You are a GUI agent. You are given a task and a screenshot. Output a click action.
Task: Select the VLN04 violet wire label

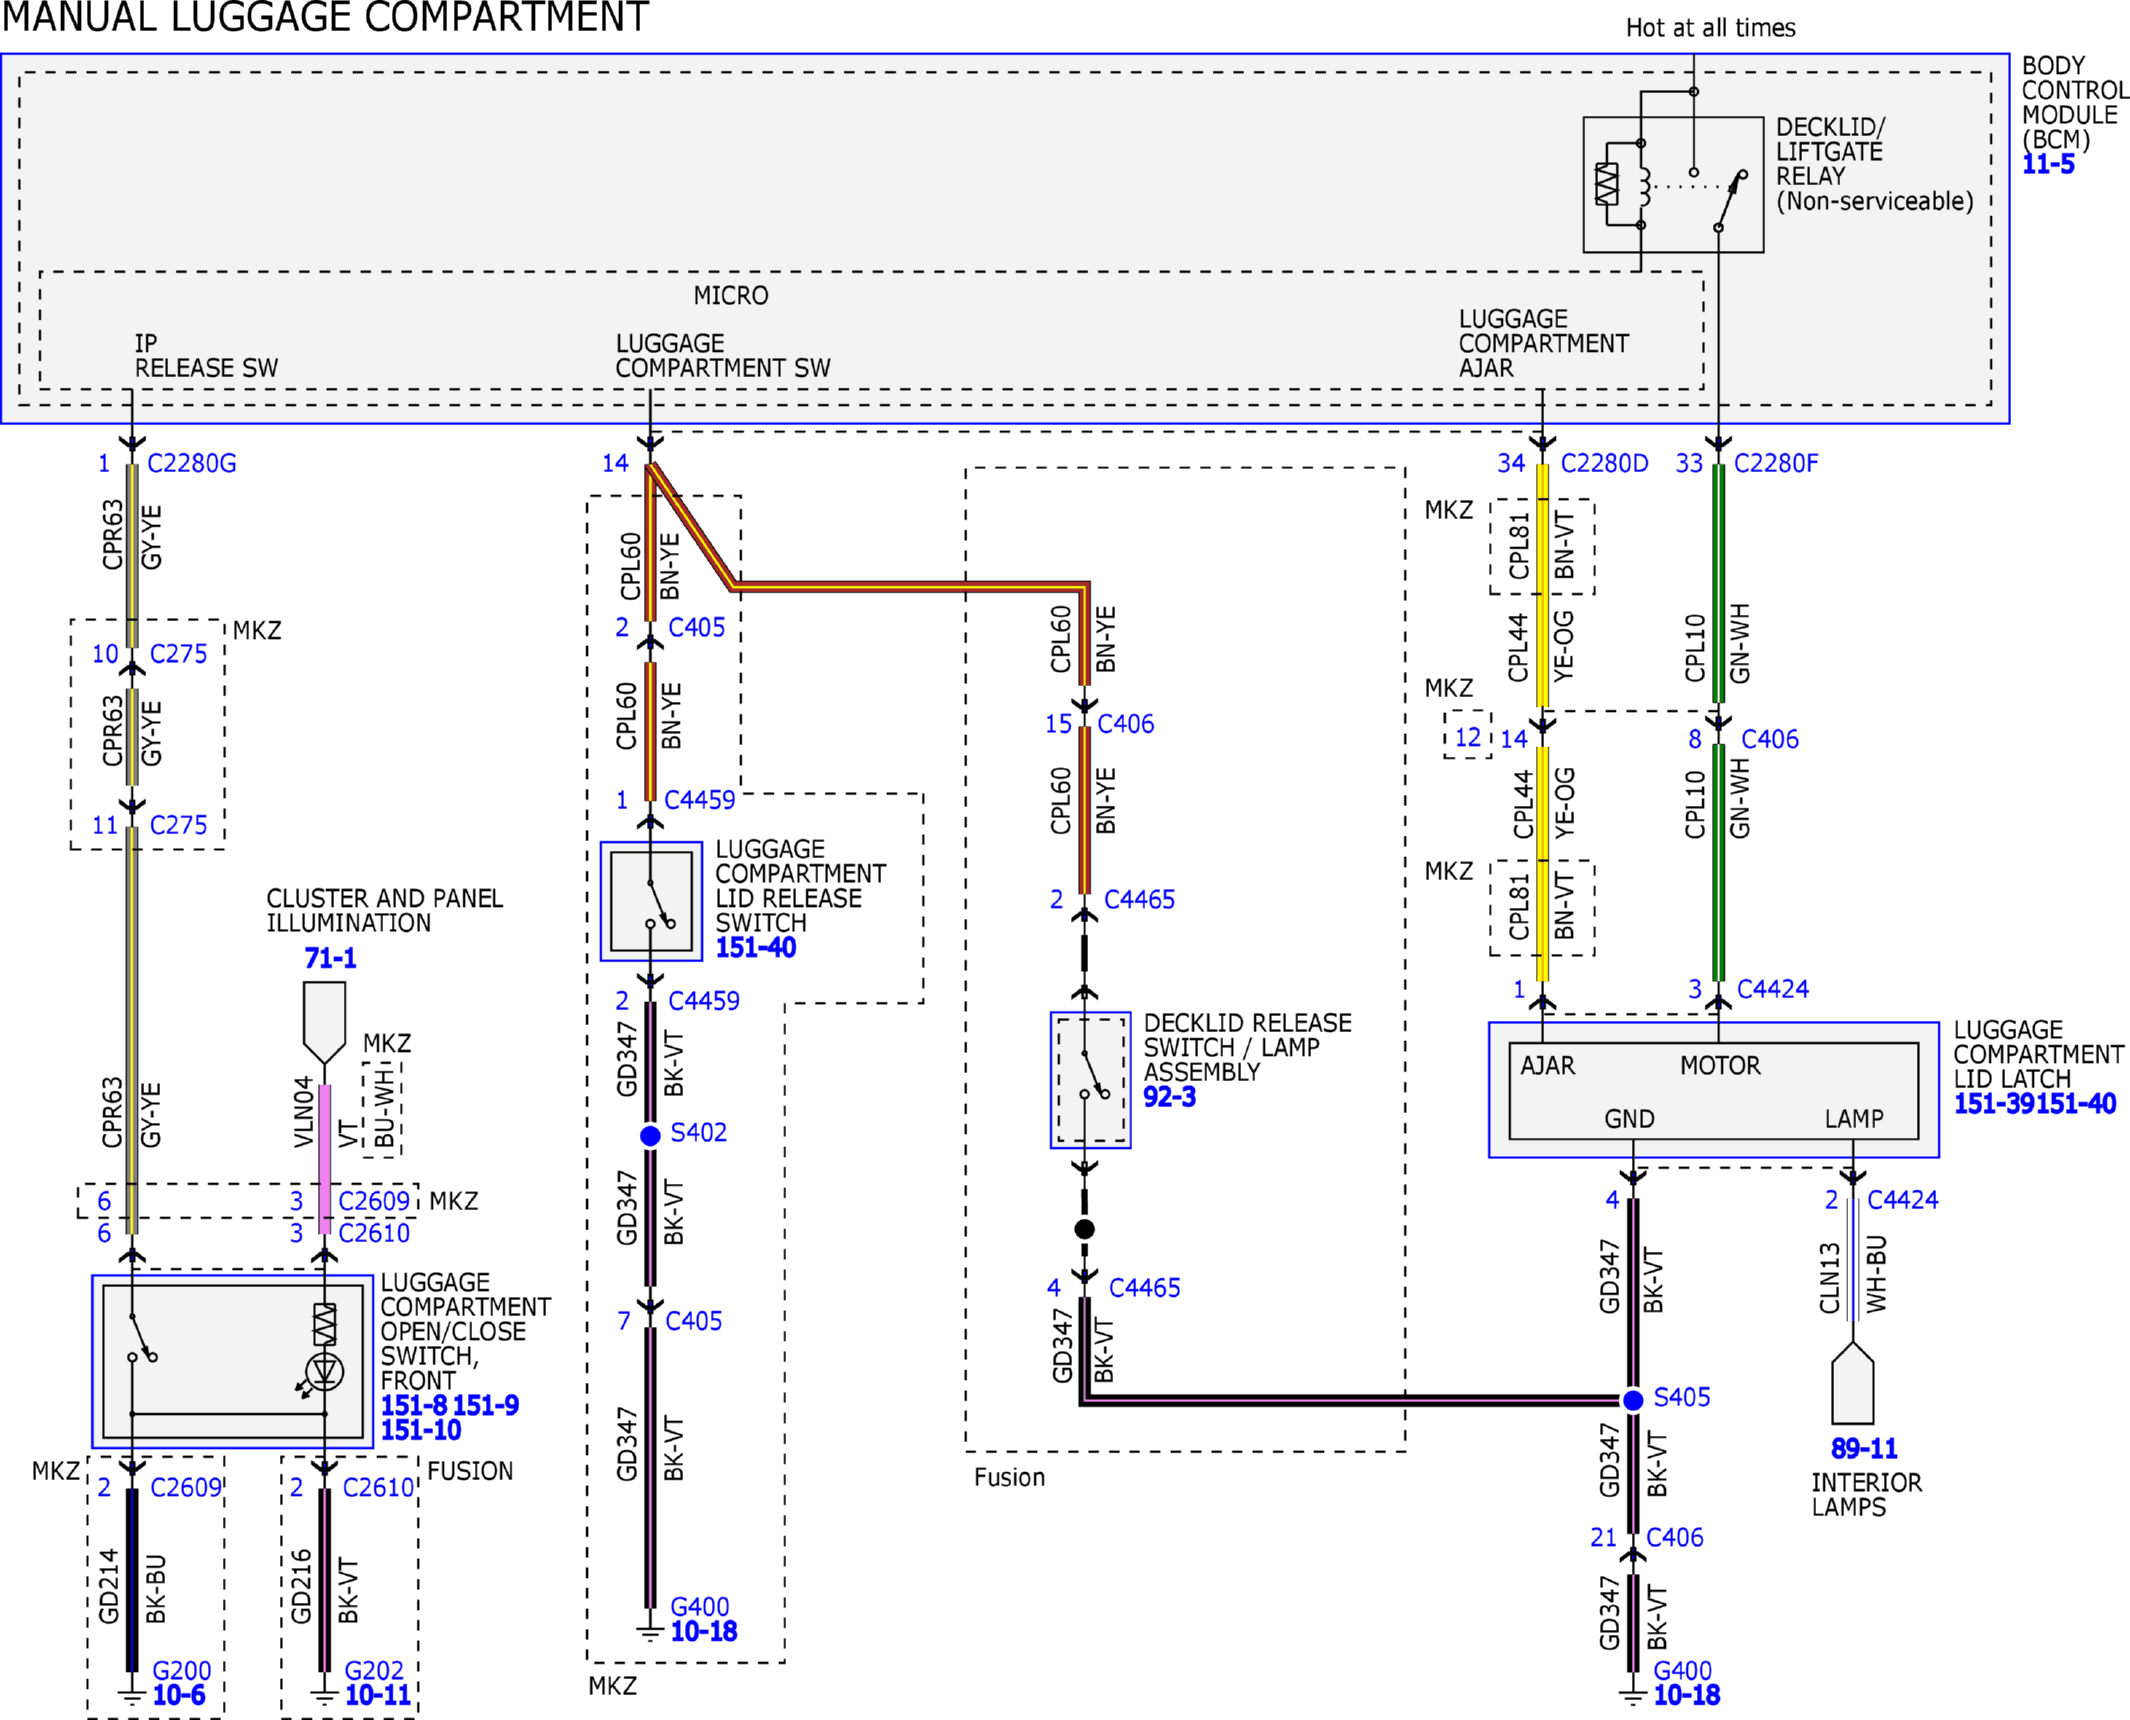(304, 1112)
